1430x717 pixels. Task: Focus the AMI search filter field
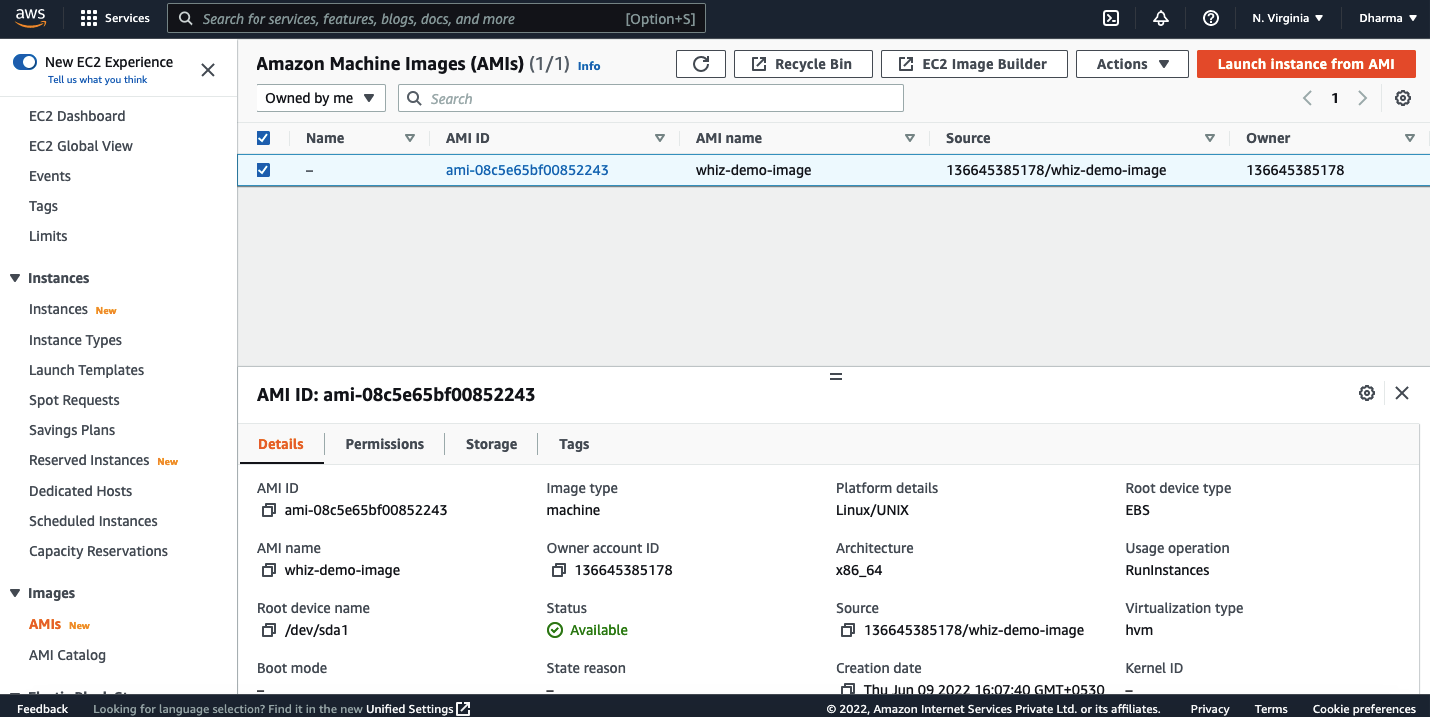pyautogui.click(x=651, y=98)
